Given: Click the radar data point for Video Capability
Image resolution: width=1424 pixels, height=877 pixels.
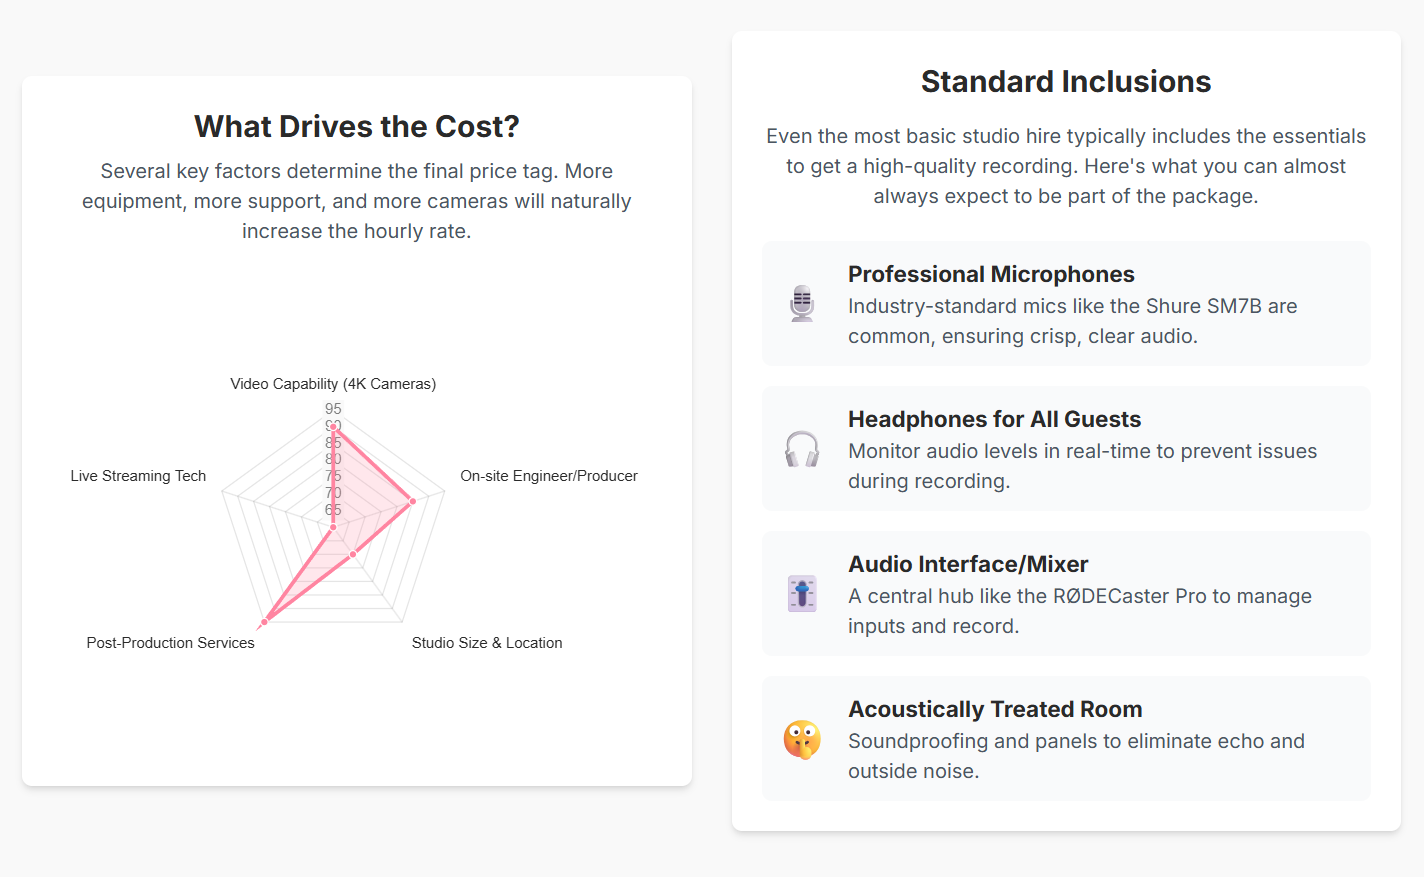Looking at the screenshot, I should tap(333, 427).
